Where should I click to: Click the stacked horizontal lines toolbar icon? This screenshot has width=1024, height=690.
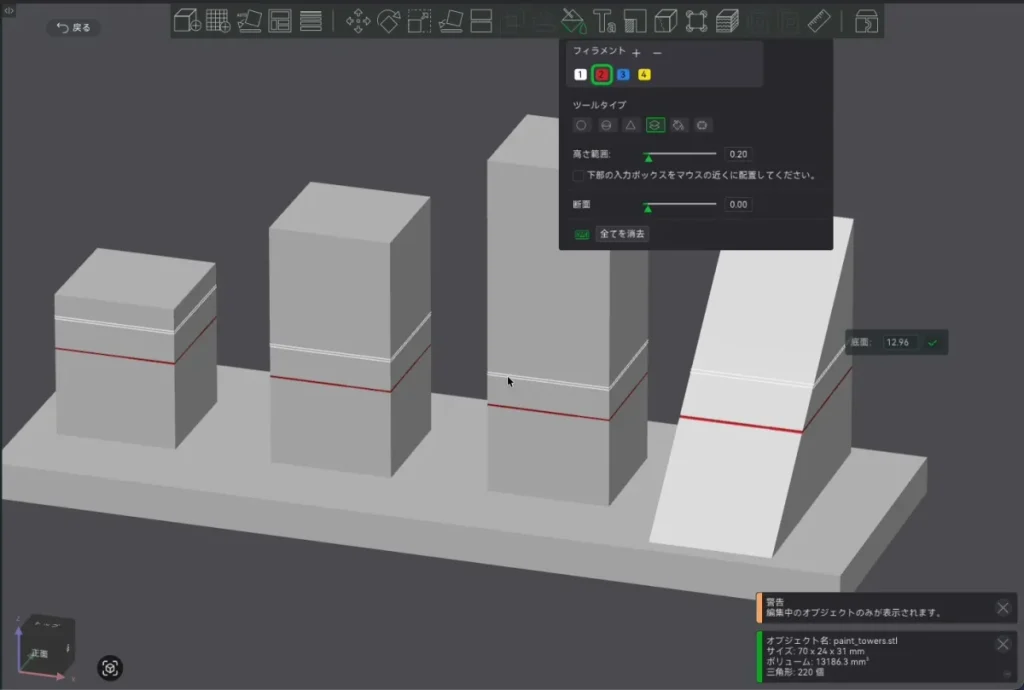(311, 21)
